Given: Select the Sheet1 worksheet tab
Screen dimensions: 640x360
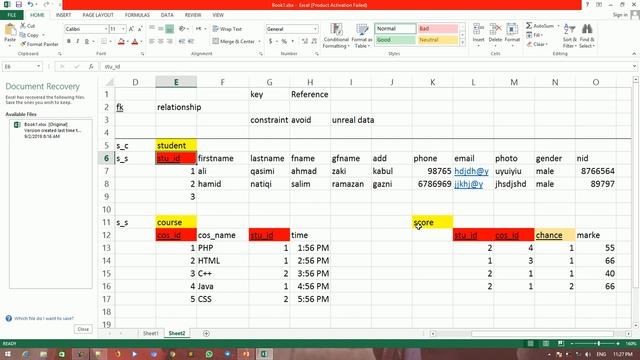Looking at the screenshot, I should click(x=151, y=333).
